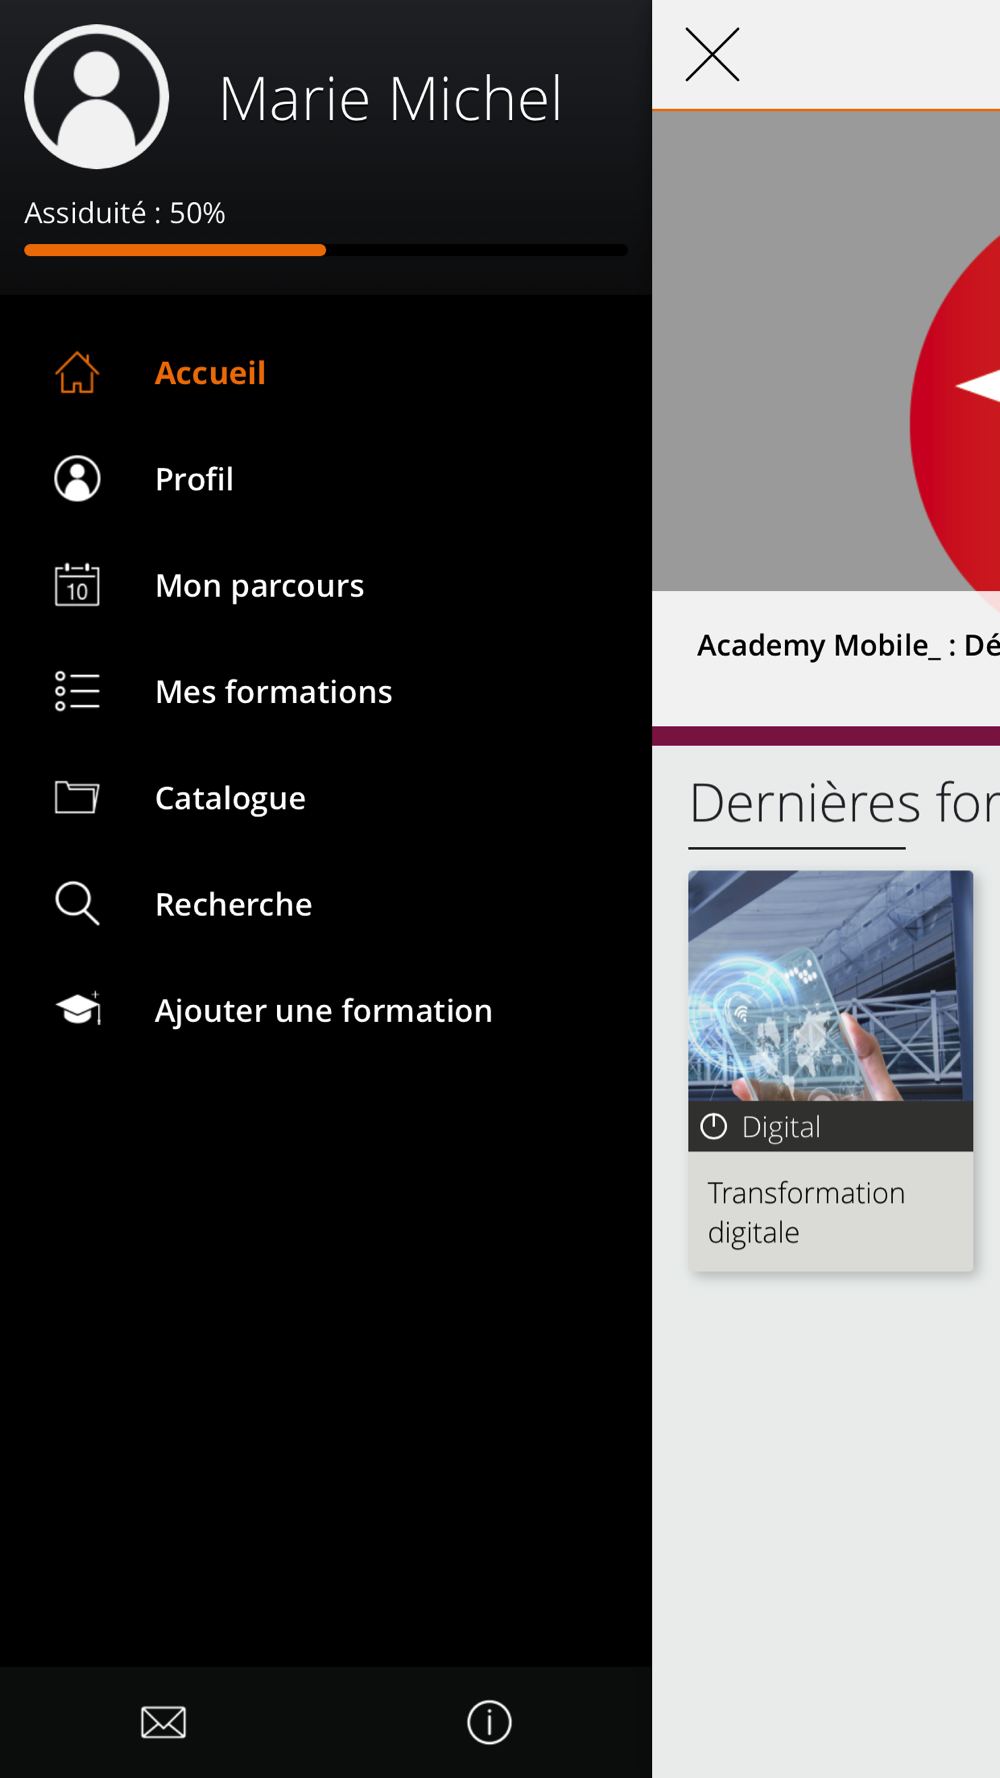Click the Dernières formations heading
This screenshot has height=1778, width=1000.
coord(844,803)
